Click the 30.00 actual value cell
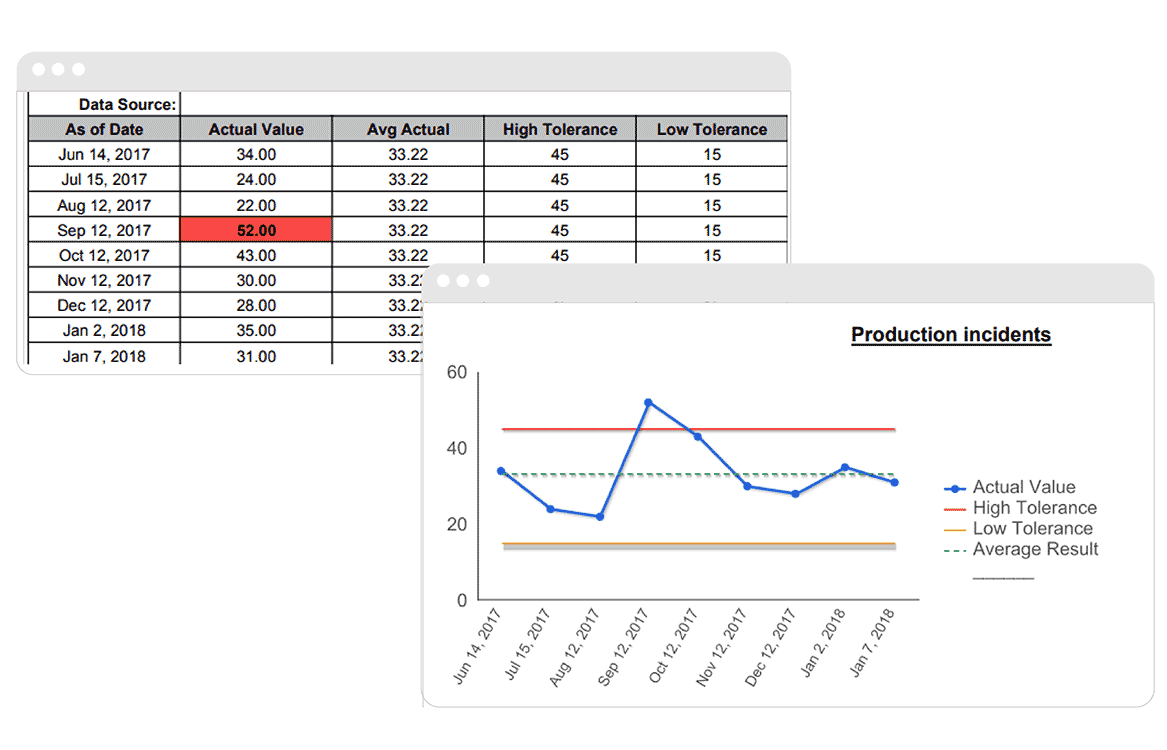The image size is (1167, 750). pos(256,281)
